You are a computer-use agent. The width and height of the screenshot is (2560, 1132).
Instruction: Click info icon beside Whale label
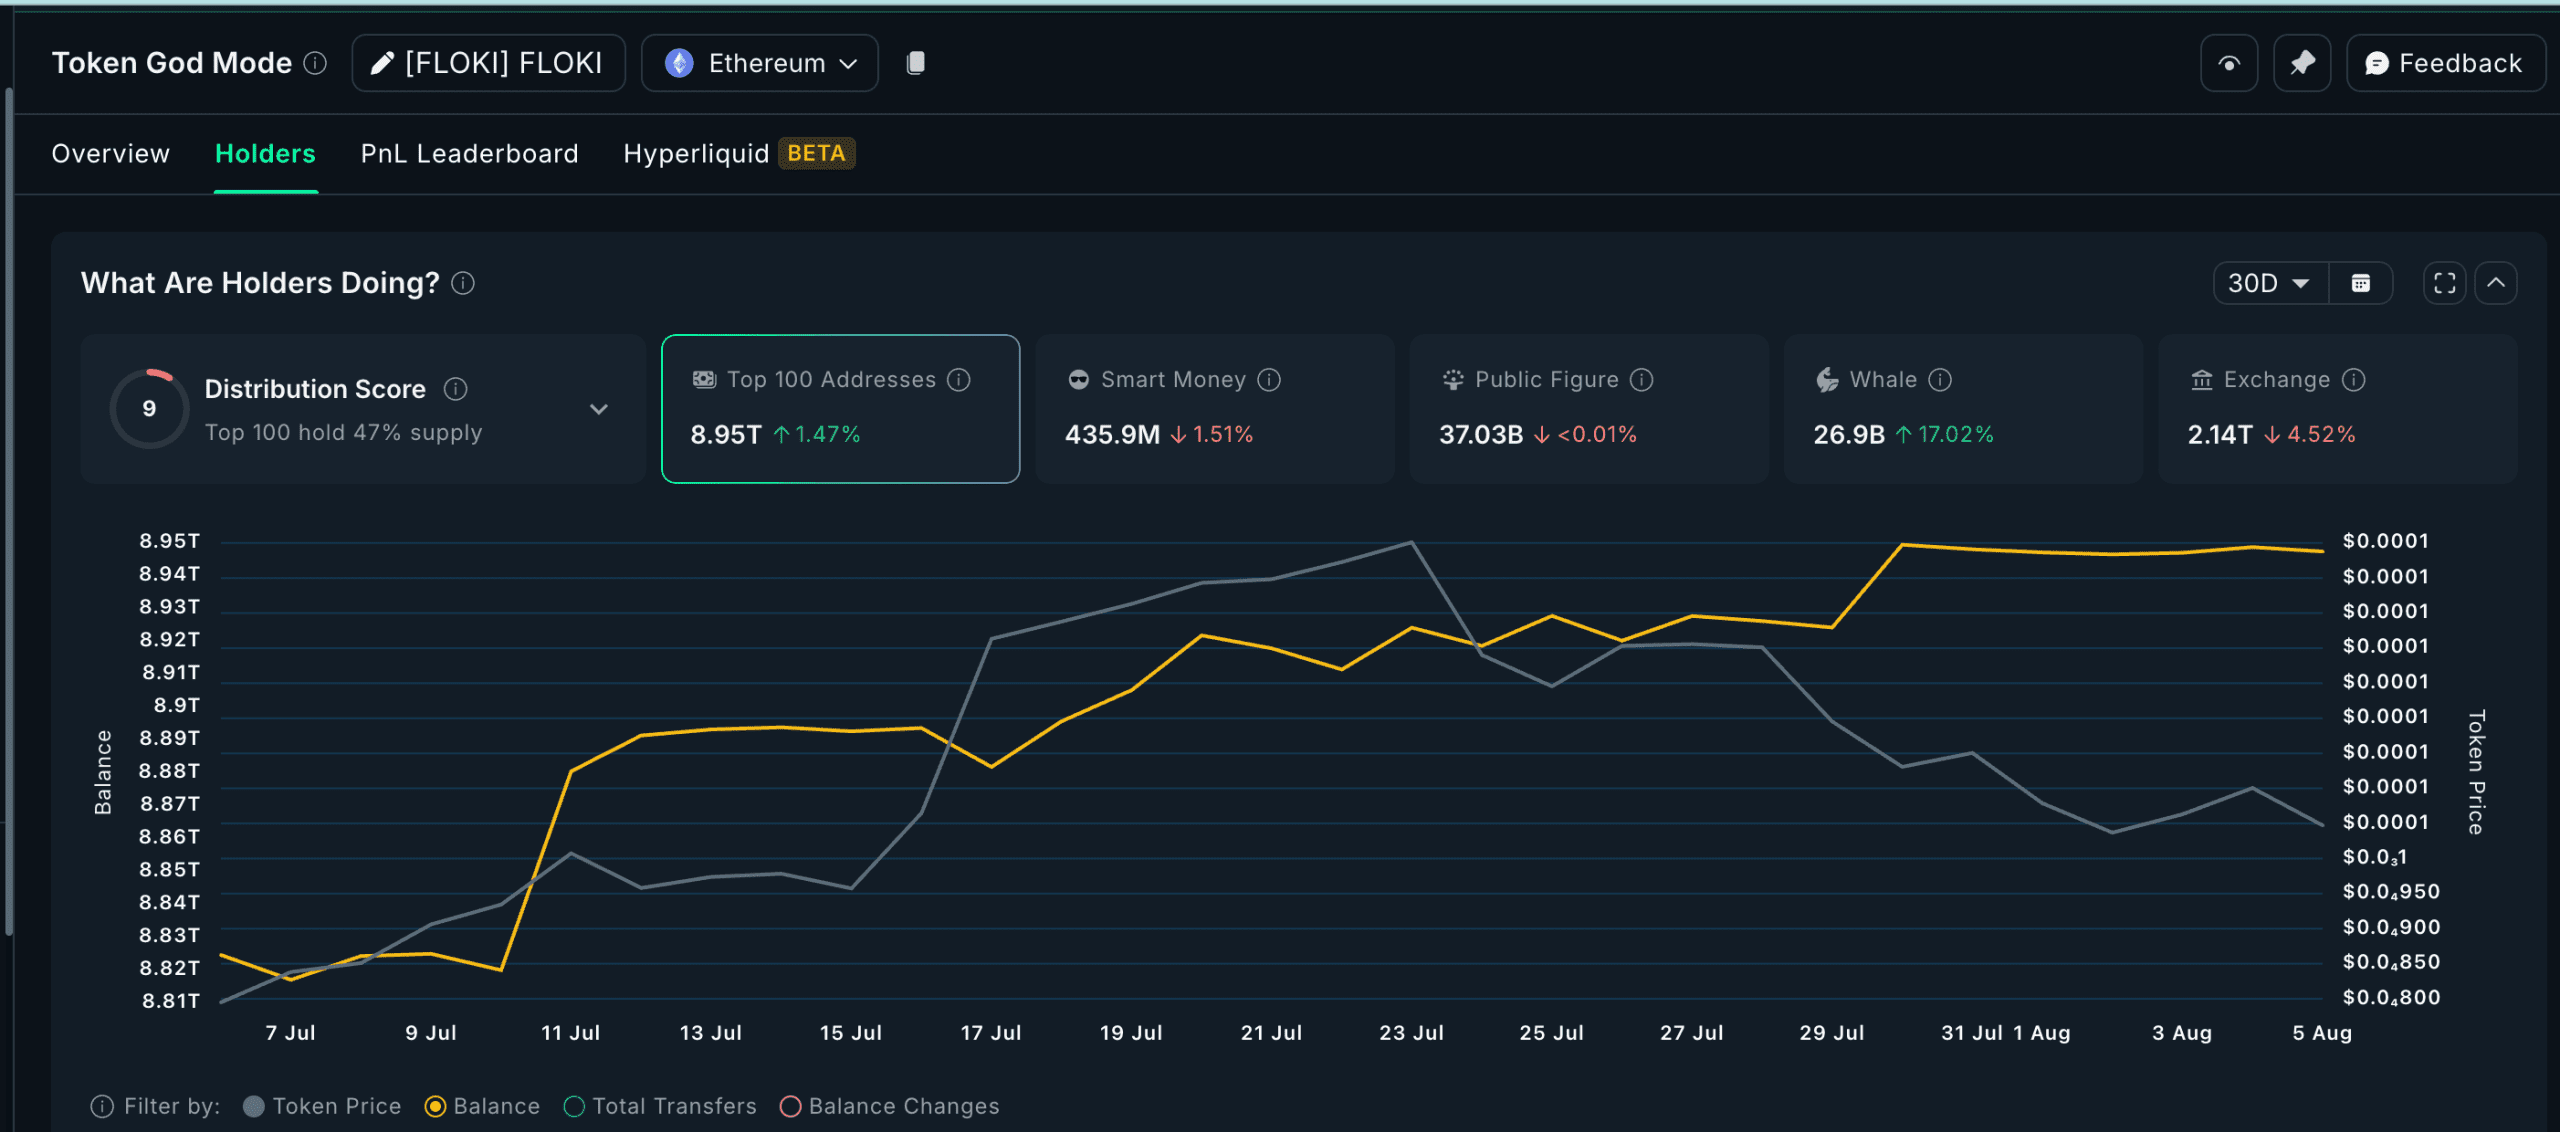1940,380
